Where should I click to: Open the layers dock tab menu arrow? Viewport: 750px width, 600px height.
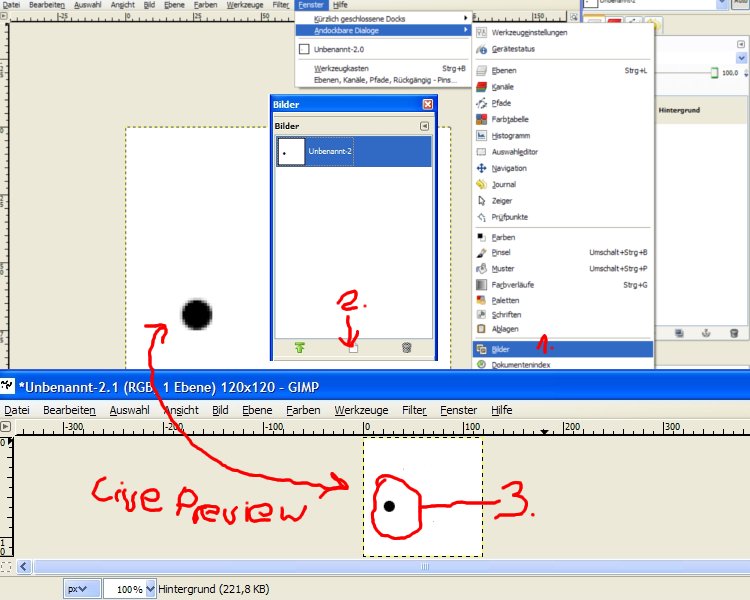pyautogui.click(x=740, y=44)
